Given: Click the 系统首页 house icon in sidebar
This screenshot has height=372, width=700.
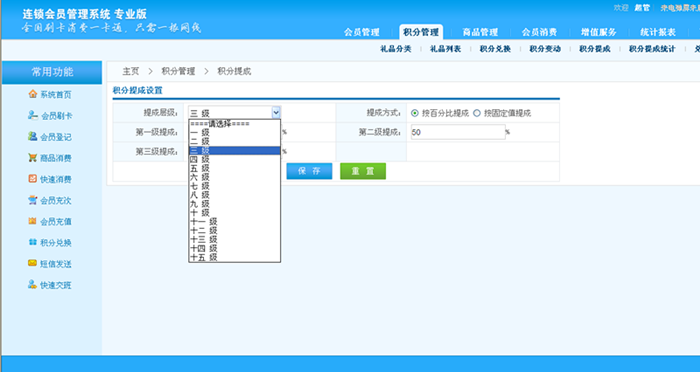Looking at the screenshot, I should point(33,94).
